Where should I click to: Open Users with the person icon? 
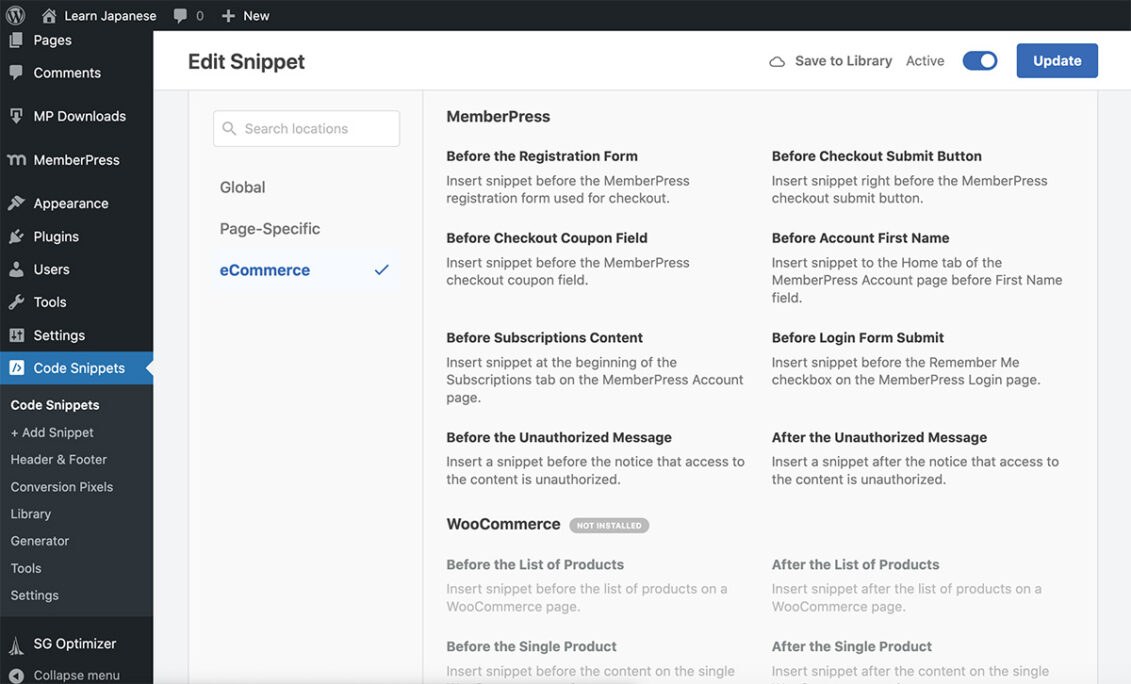pos(17,269)
